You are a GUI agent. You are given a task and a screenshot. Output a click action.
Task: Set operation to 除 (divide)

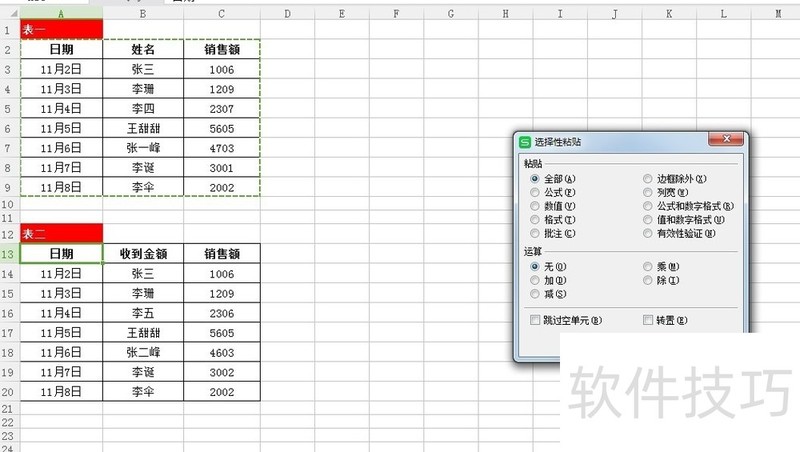pos(649,281)
